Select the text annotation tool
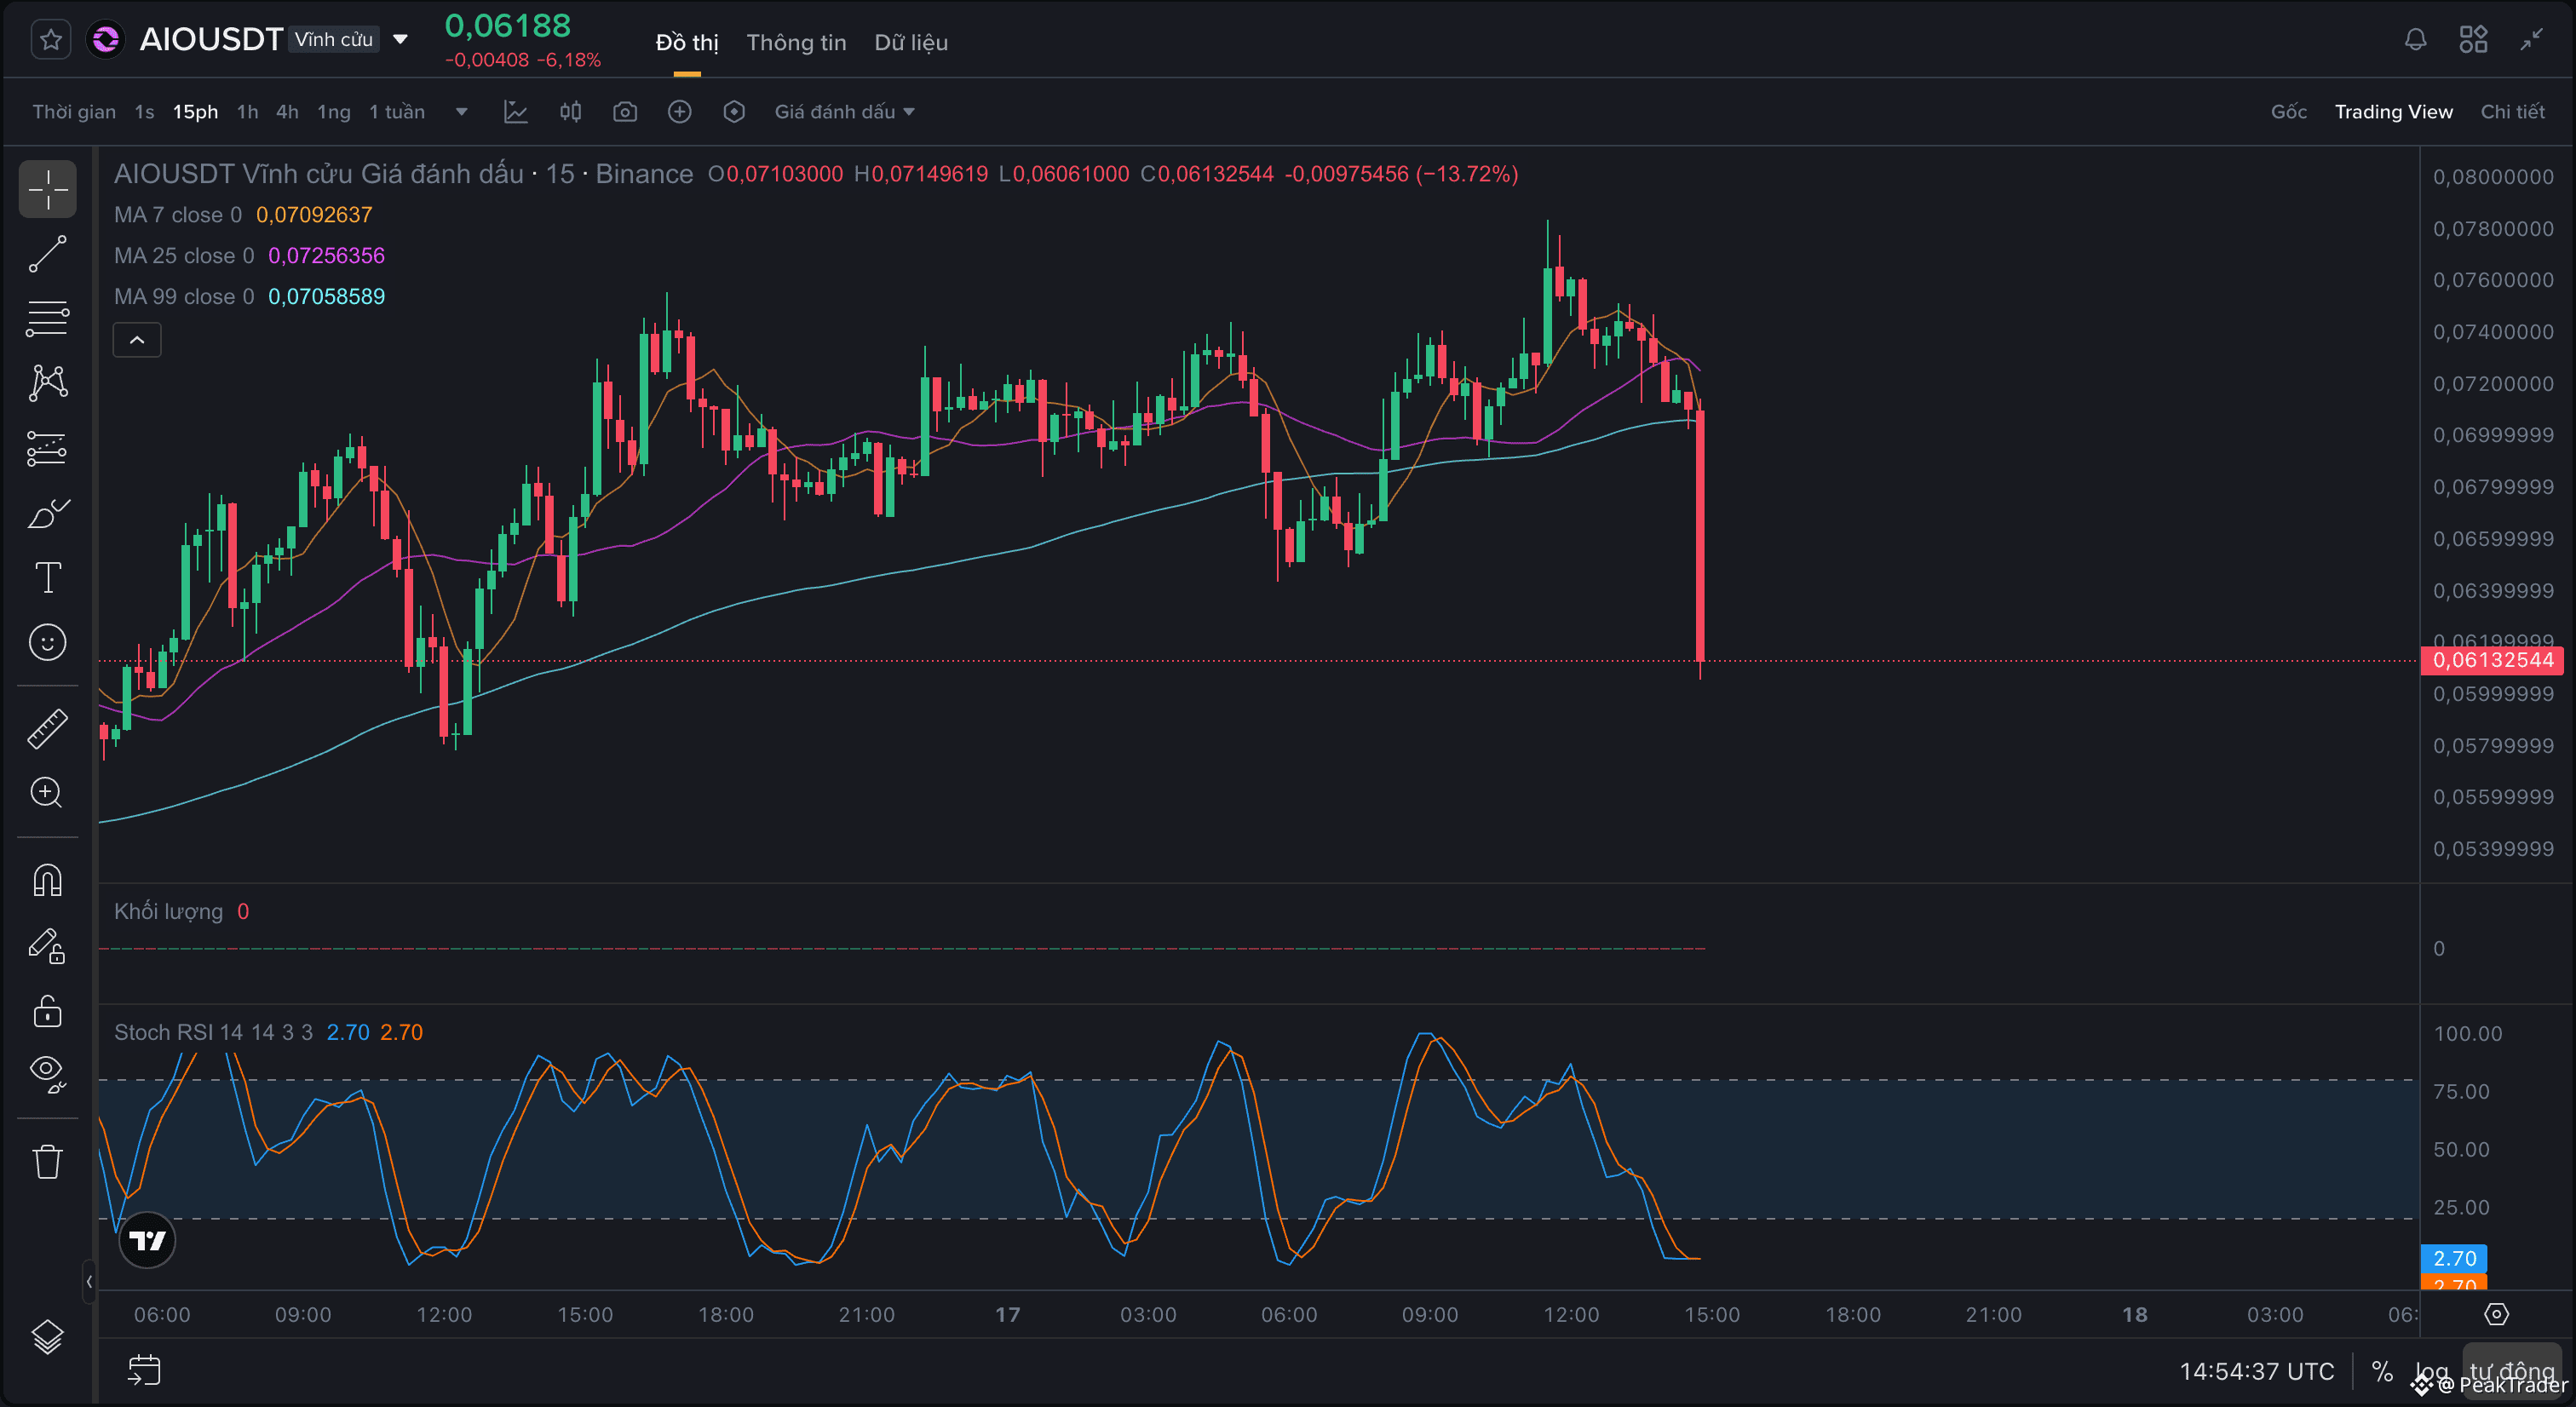This screenshot has width=2576, height=1407. (x=47, y=578)
